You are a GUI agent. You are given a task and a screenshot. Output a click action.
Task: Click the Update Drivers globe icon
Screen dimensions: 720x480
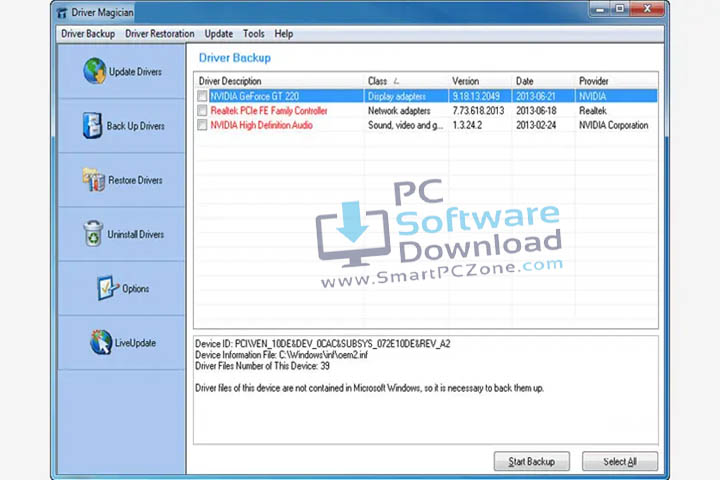pos(95,71)
